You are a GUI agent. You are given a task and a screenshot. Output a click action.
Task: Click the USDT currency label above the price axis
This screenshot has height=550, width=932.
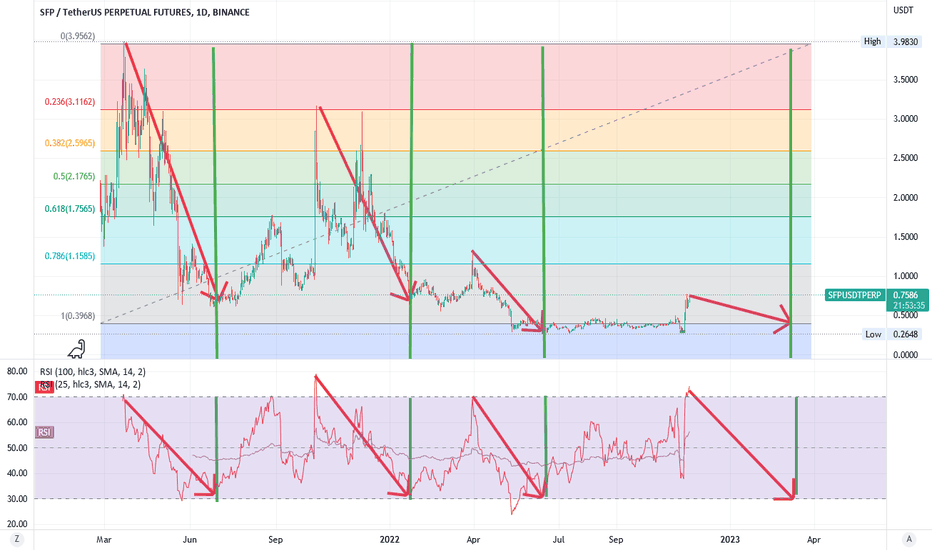pyautogui.click(x=903, y=10)
